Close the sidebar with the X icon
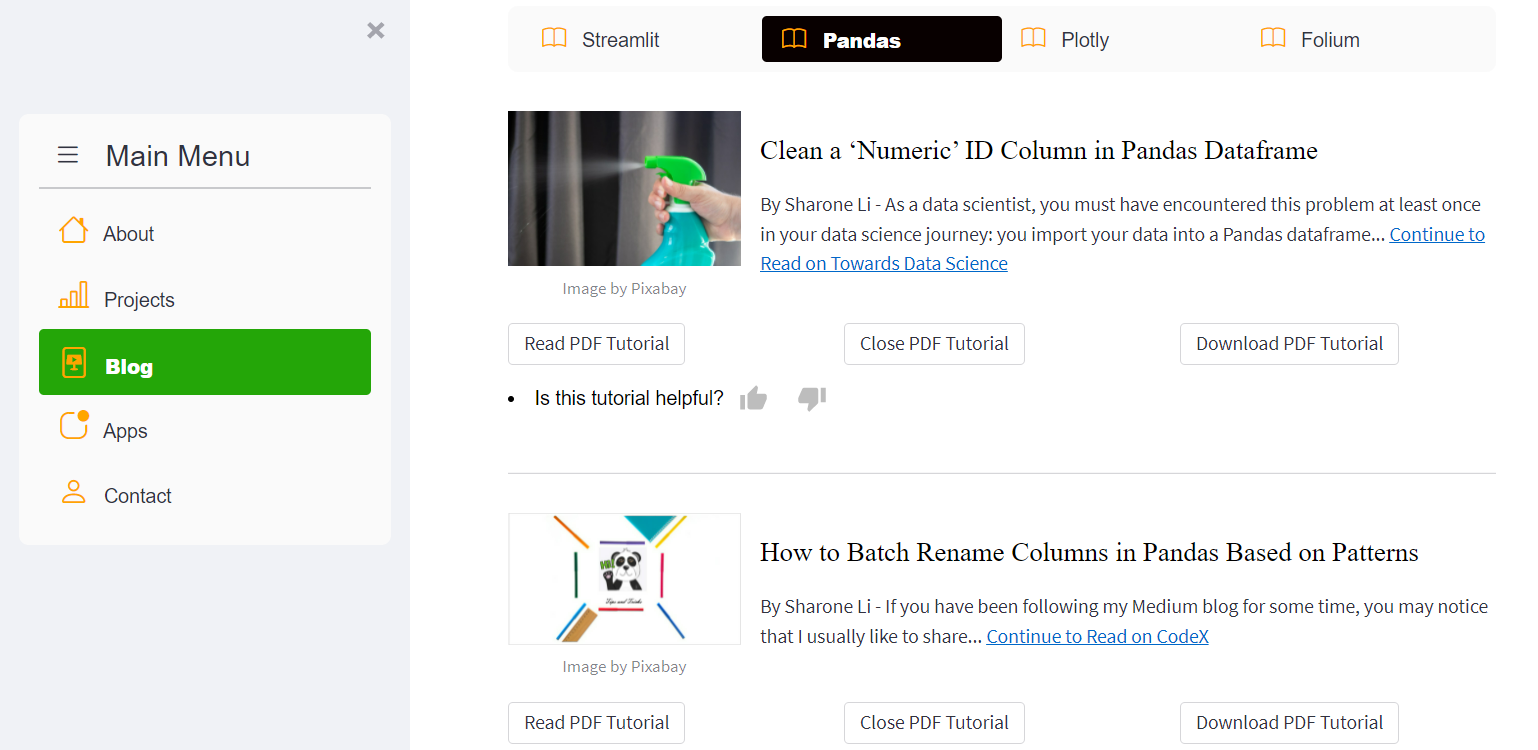Image resolution: width=1538 pixels, height=750 pixels. click(376, 31)
